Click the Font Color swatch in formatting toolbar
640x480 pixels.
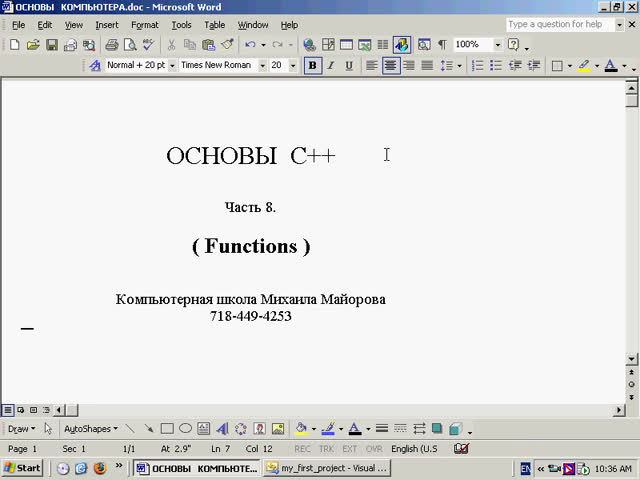pos(610,66)
